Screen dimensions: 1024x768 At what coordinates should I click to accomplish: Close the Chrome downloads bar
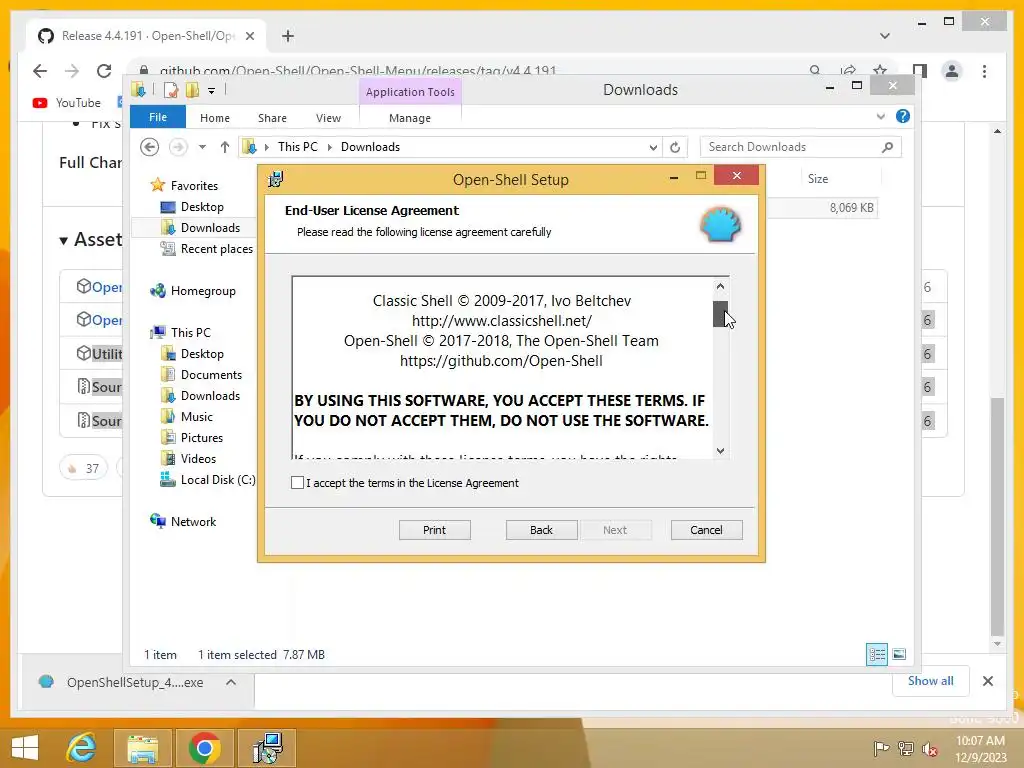[x=988, y=681]
